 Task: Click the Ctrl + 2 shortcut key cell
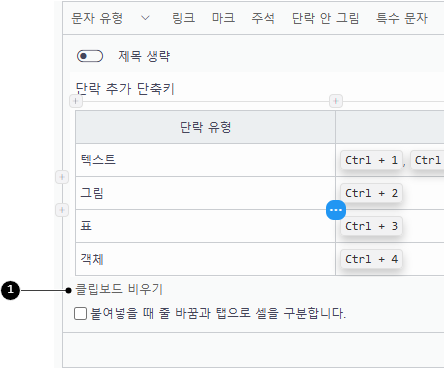coord(371,193)
